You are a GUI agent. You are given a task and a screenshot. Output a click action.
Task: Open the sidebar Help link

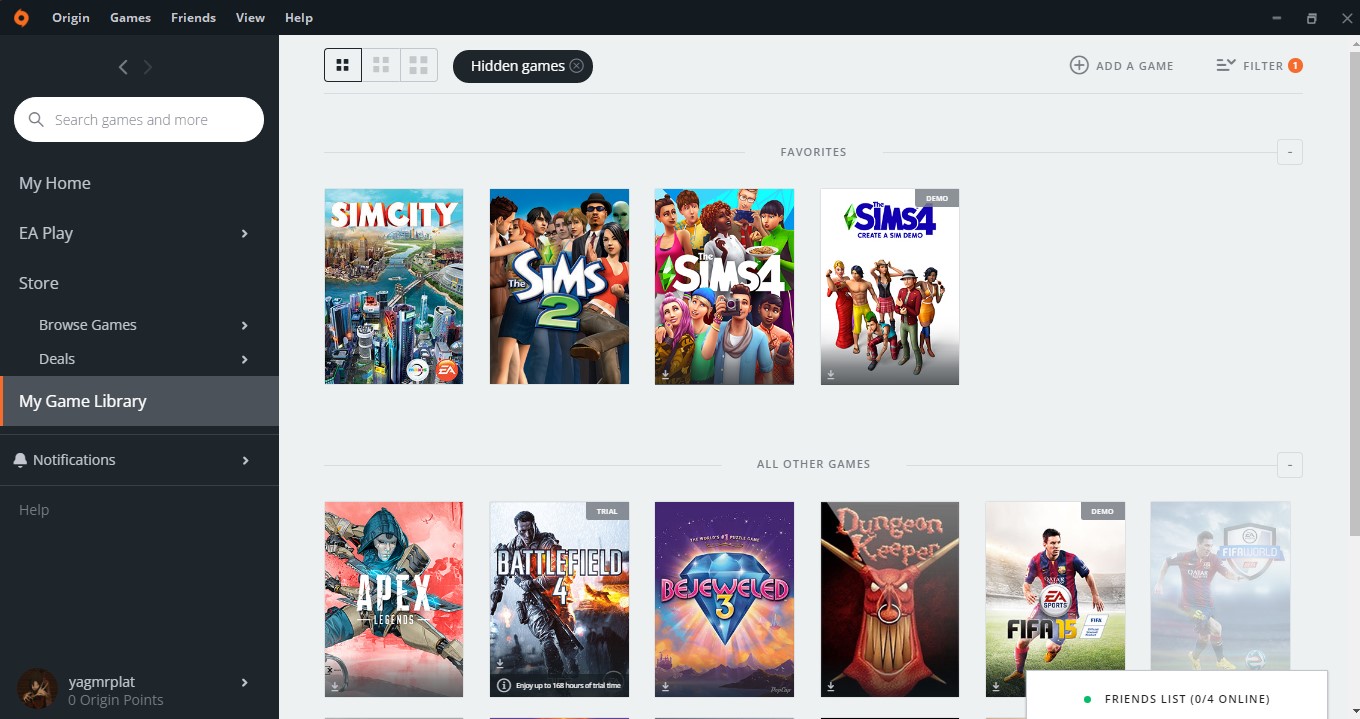(x=34, y=510)
